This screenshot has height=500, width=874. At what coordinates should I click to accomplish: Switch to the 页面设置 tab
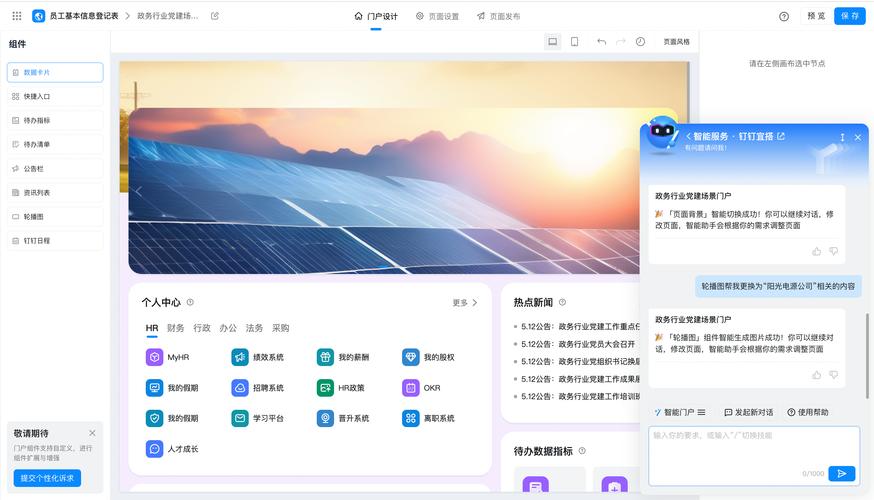(437, 16)
